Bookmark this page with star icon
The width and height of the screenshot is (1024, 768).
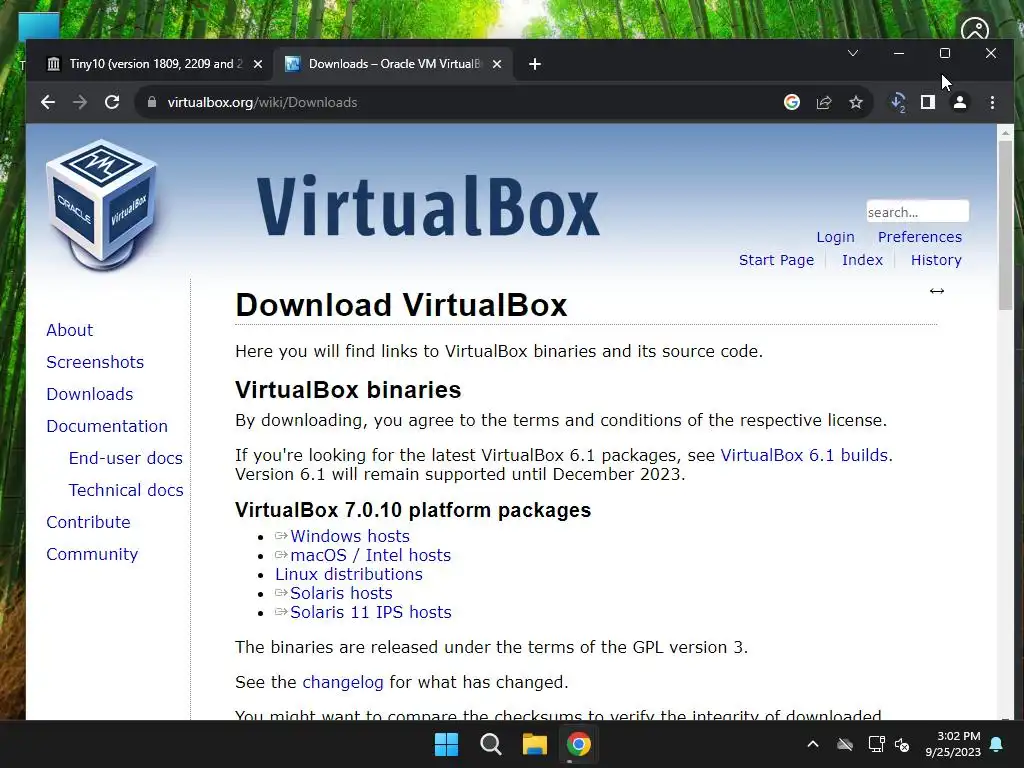856,102
